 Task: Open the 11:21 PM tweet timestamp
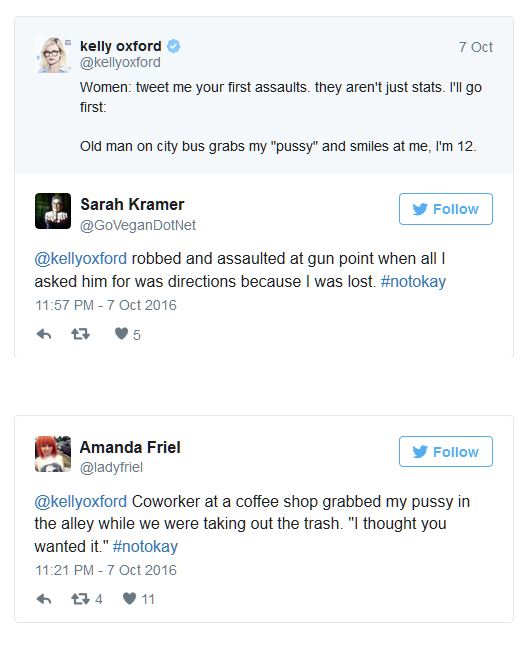(x=106, y=570)
